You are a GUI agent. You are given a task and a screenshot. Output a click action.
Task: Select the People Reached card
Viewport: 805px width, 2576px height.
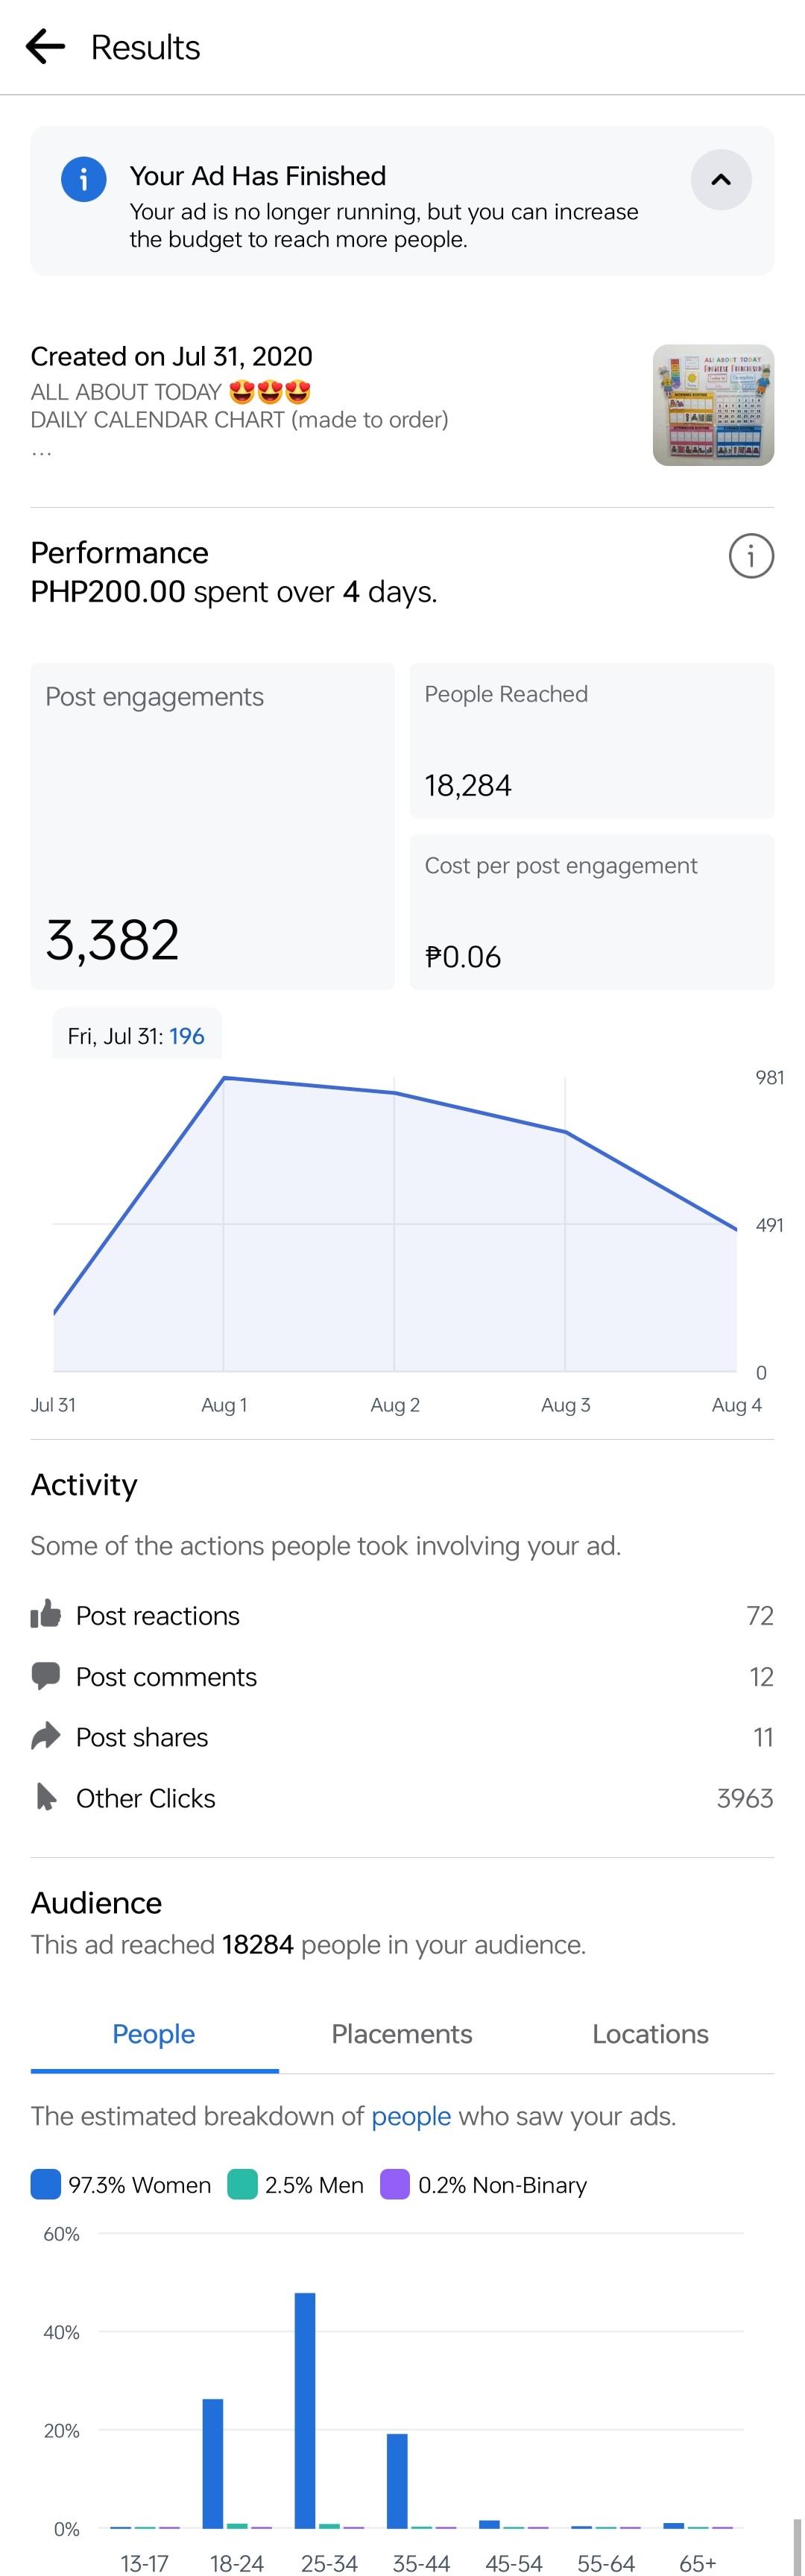[592, 741]
